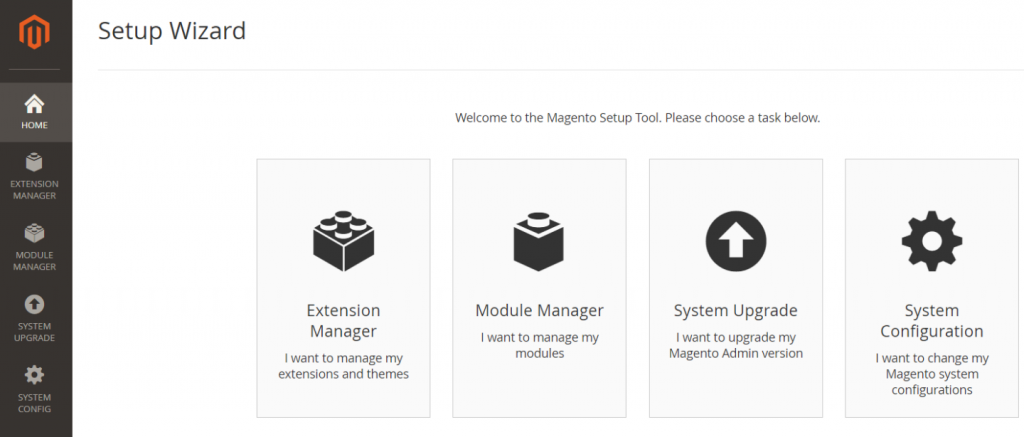Go to the MODULE MANAGER label in the sidebar menu
Image resolution: width=1024 pixels, height=437 pixels.
[x=34, y=261]
